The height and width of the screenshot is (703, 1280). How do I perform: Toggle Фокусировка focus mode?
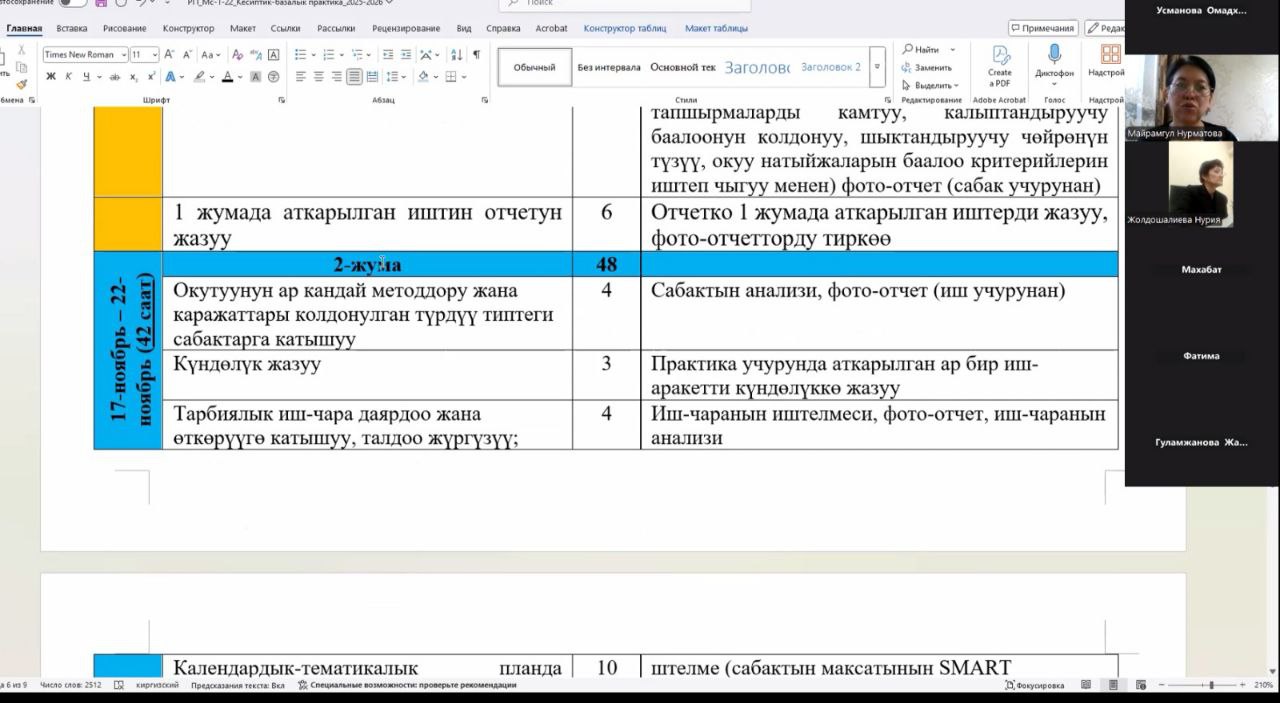pos(1034,685)
